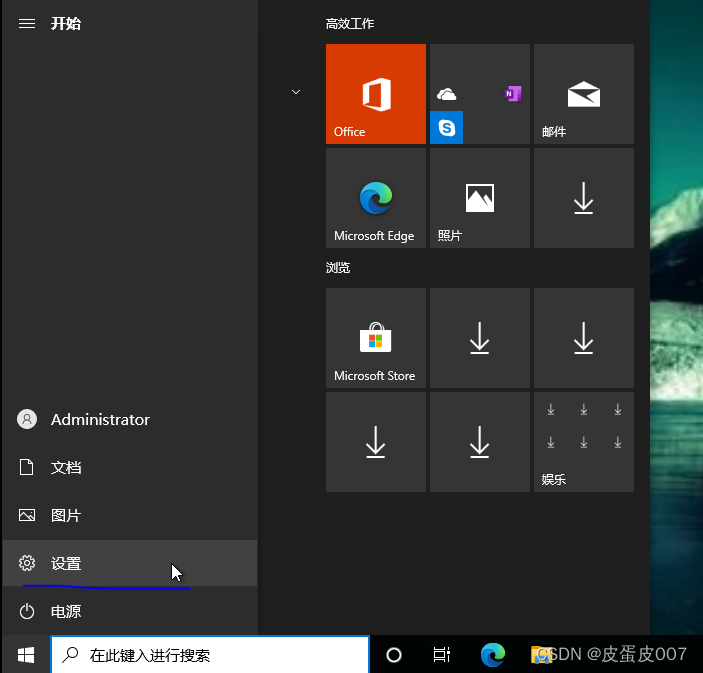
Task: Open Power (电源) options
Action: click(x=130, y=611)
